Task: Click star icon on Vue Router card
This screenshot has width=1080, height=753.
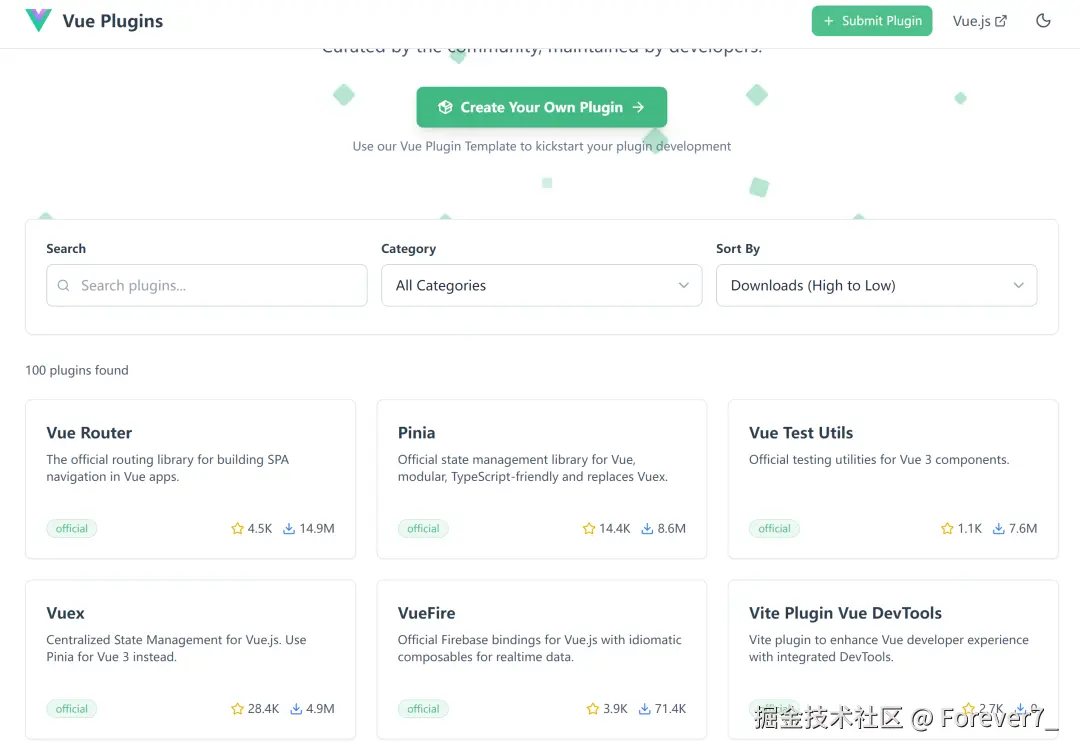Action: (238, 528)
